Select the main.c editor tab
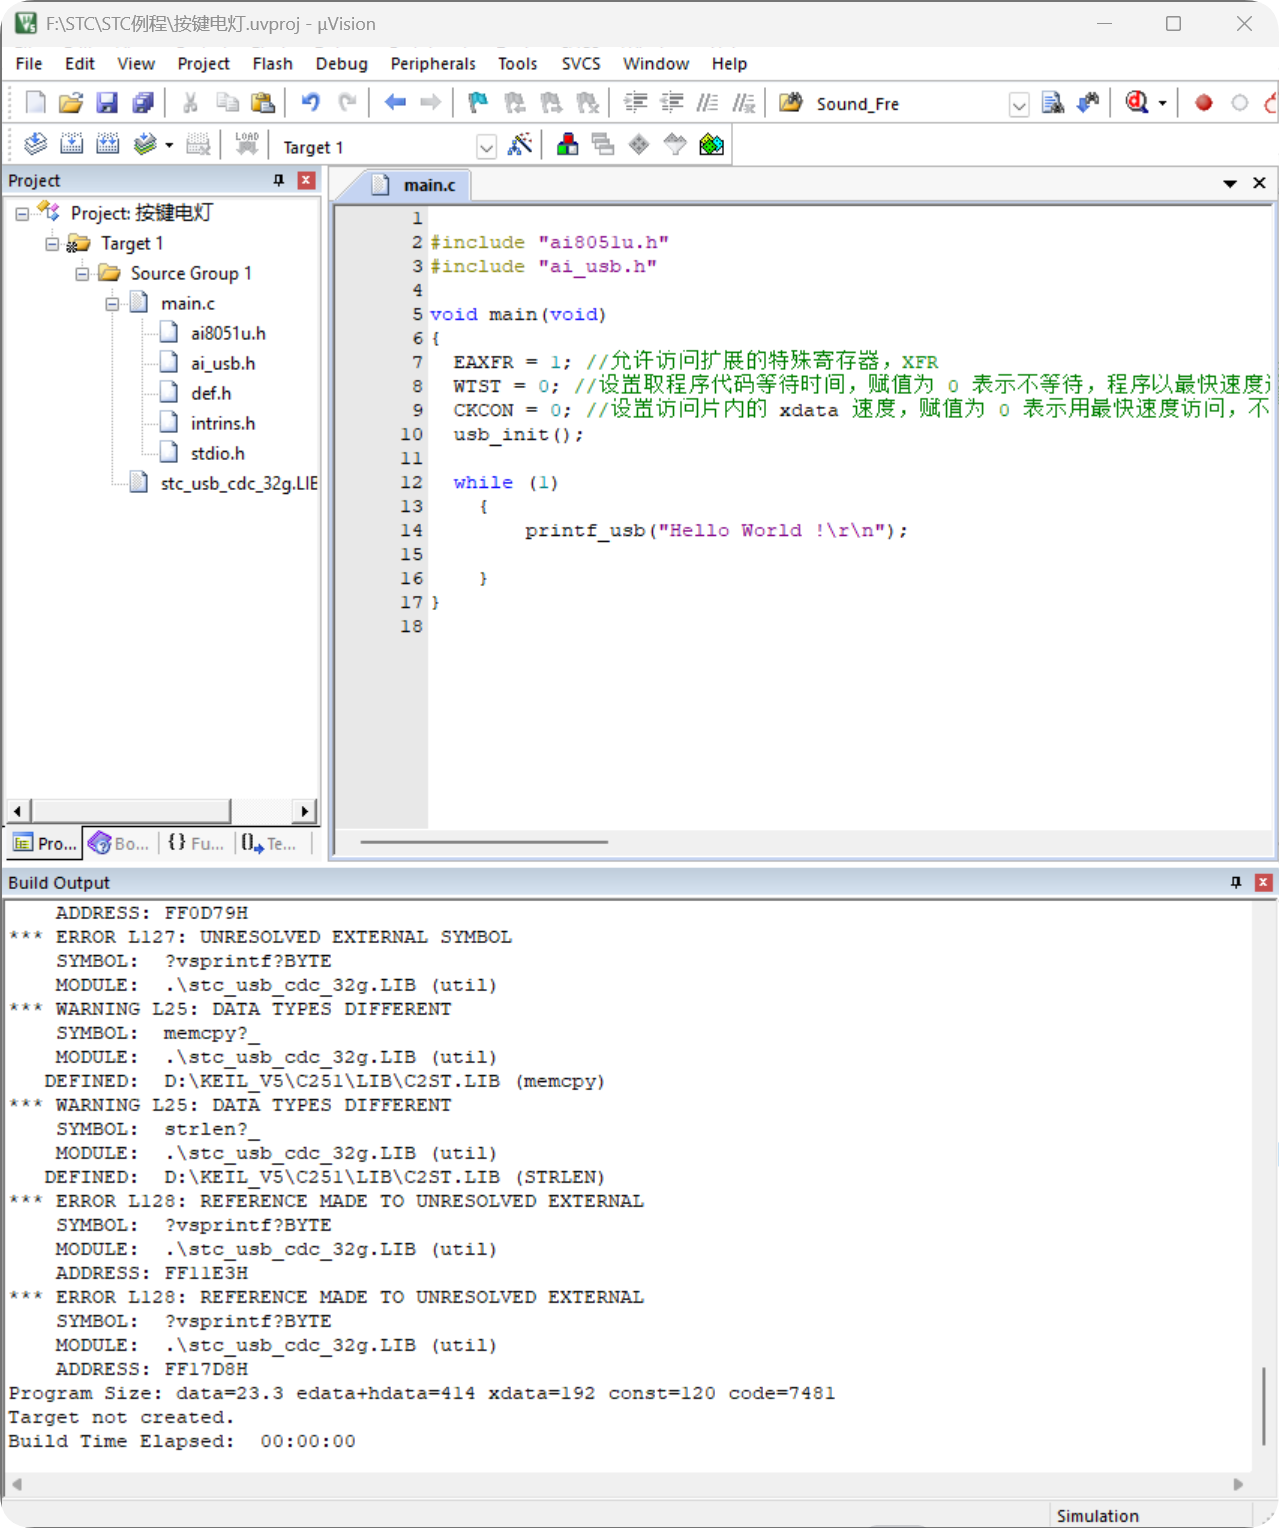1279x1528 pixels. tap(416, 185)
